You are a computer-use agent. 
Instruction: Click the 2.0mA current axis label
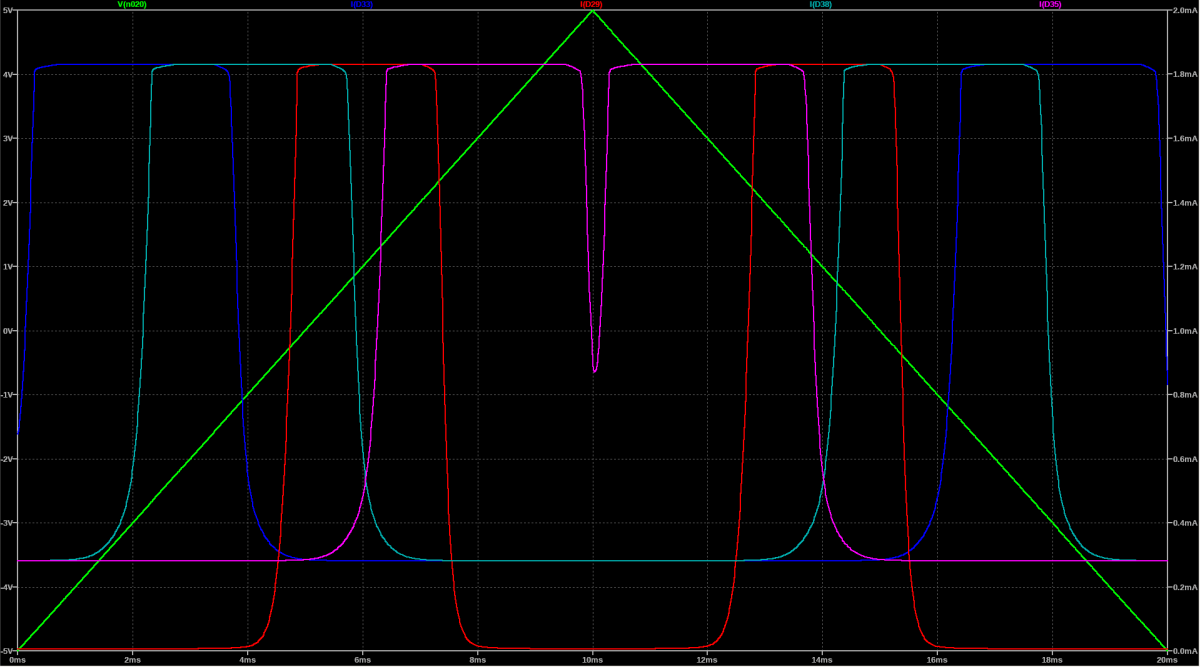tap(1183, 10)
